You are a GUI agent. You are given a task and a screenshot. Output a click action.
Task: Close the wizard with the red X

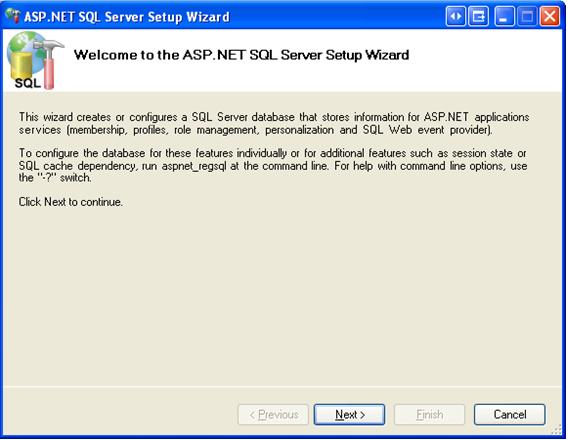pyautogui.click(x=550, y=17)
